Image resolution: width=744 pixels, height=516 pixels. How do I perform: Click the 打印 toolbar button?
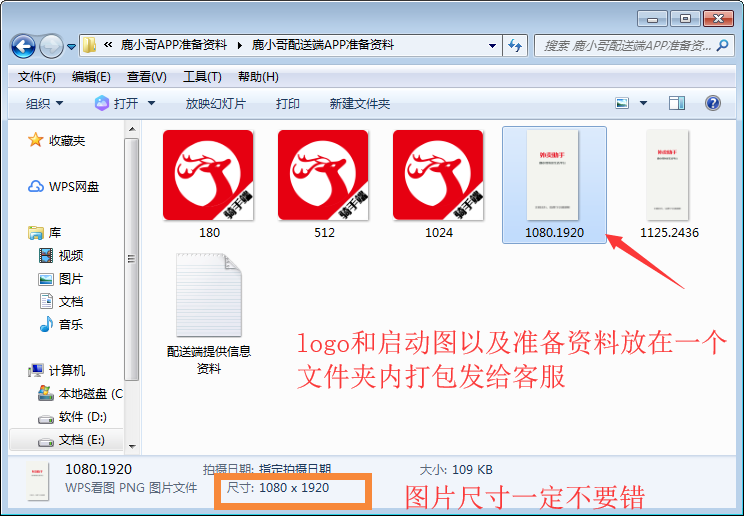tap(288, 103)
